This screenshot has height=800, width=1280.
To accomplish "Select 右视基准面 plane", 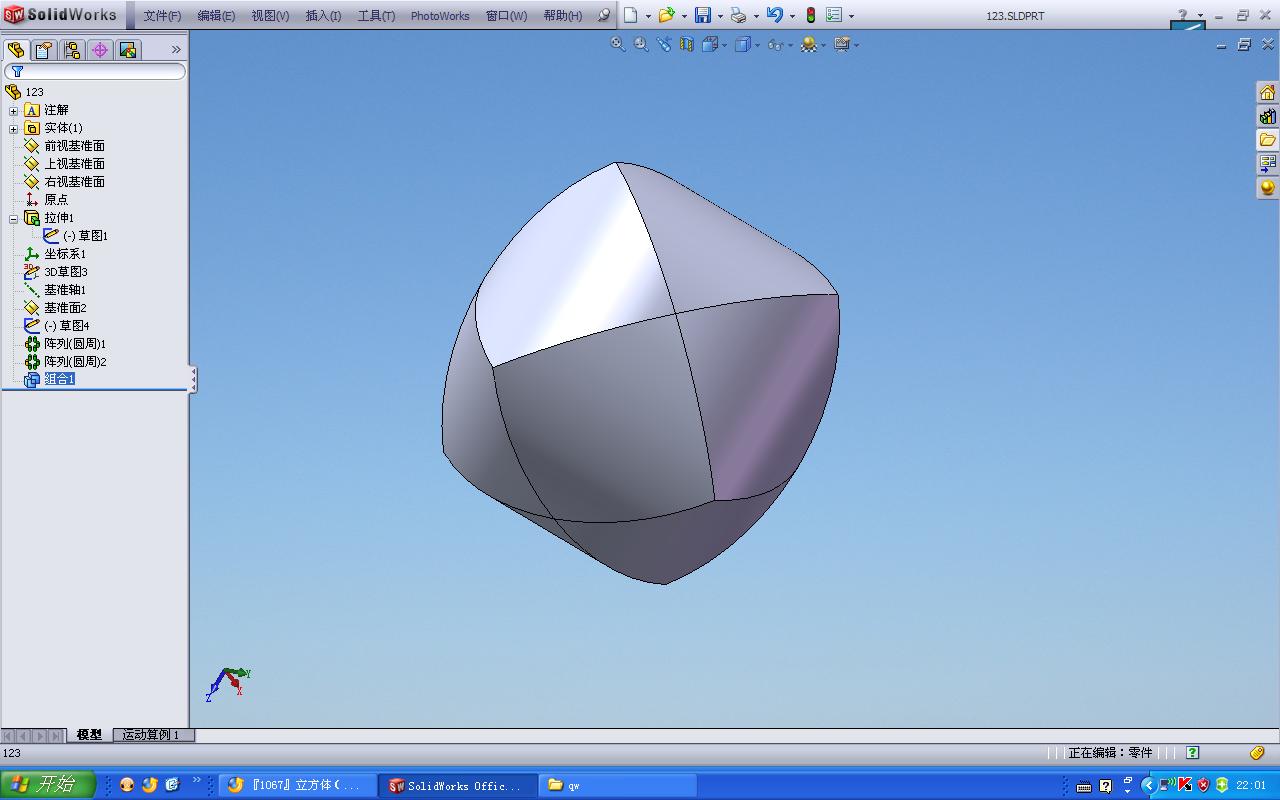I will 65,182.
